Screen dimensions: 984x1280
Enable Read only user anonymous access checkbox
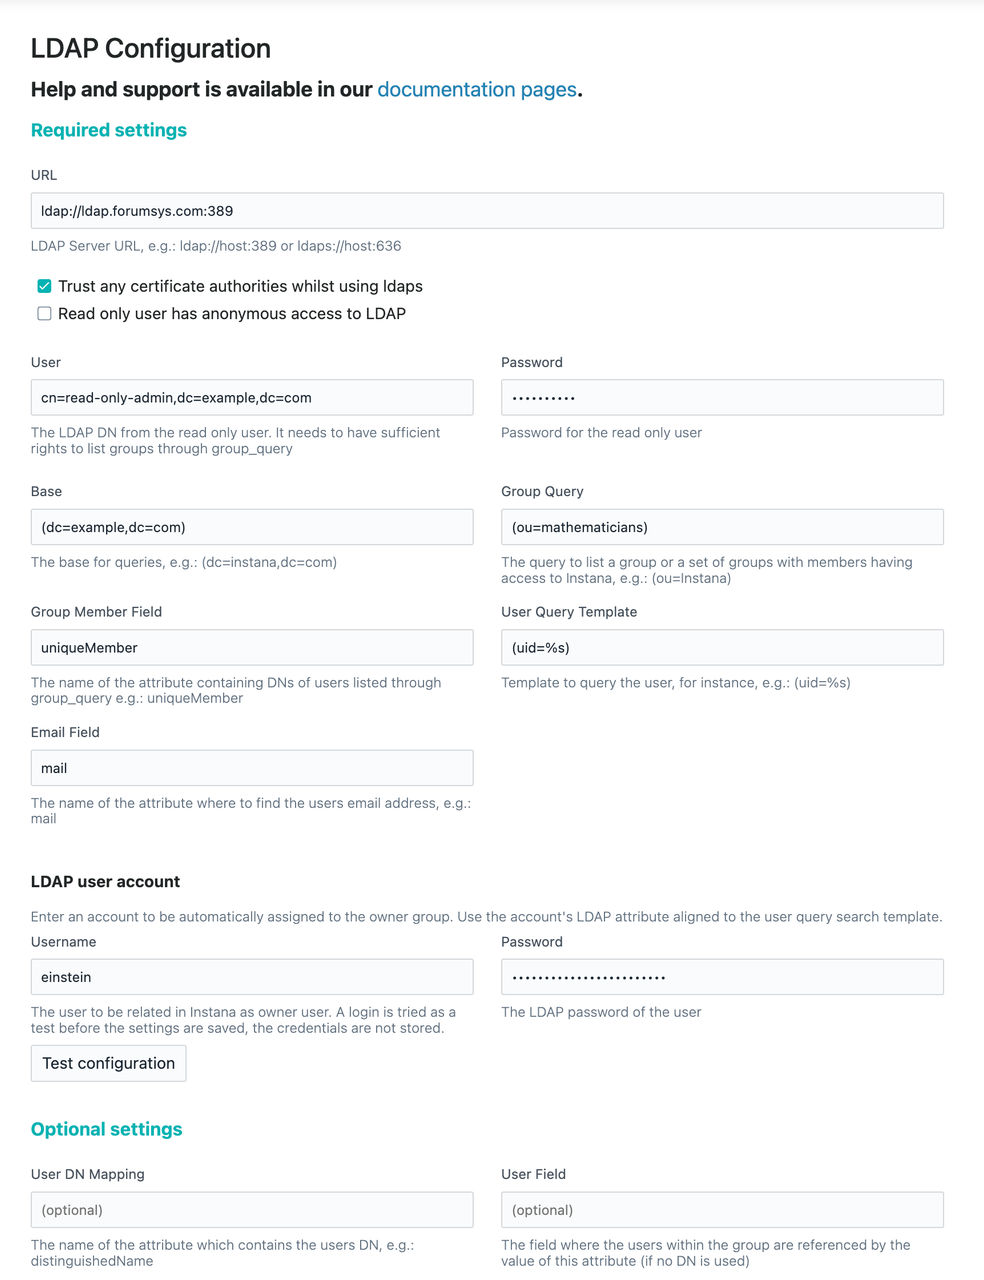coord(44,313)
